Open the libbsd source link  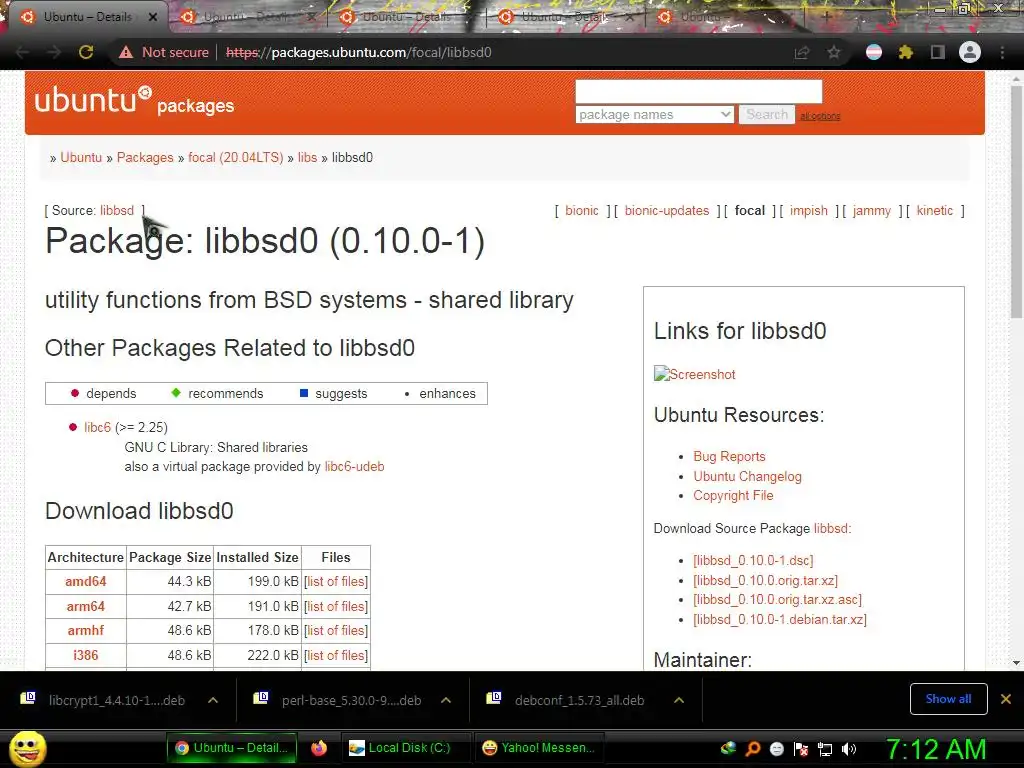pyautogui.click(x=117, y=210)
